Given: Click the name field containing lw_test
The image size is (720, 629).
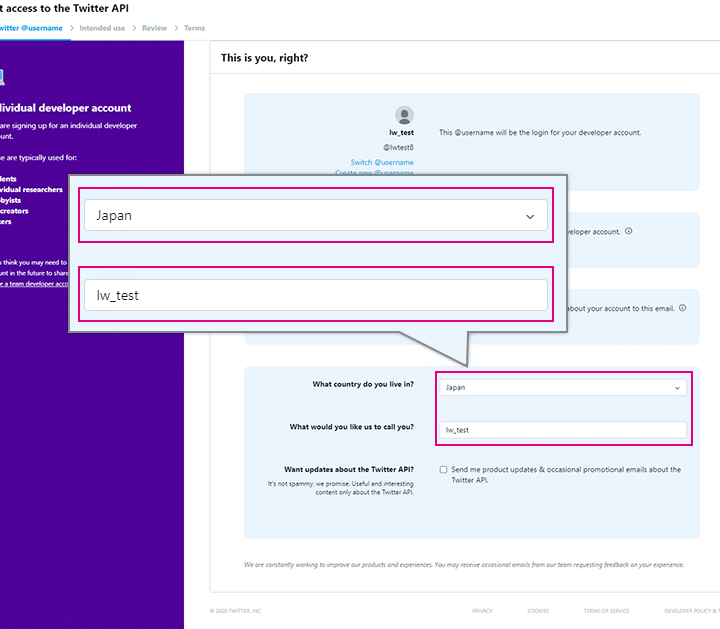Looking at the screenshot, I should 561,430.
